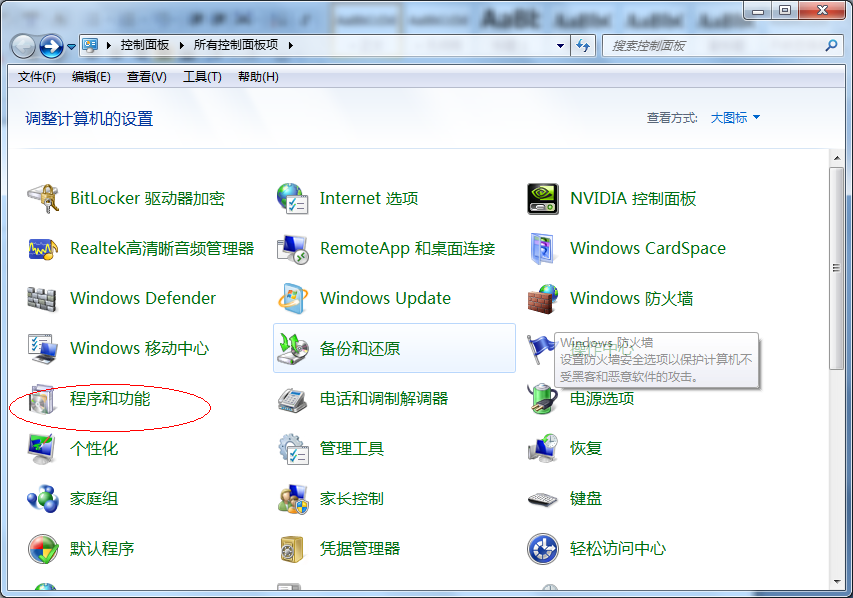Click the 个性化 link
The width and height of the screenshot is (853, 598).
[94, 449]
